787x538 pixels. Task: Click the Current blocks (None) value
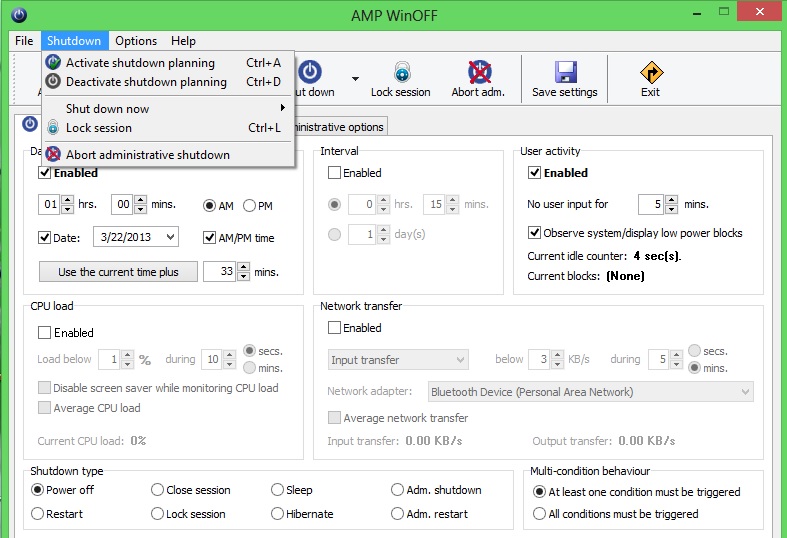coord(625,276)
